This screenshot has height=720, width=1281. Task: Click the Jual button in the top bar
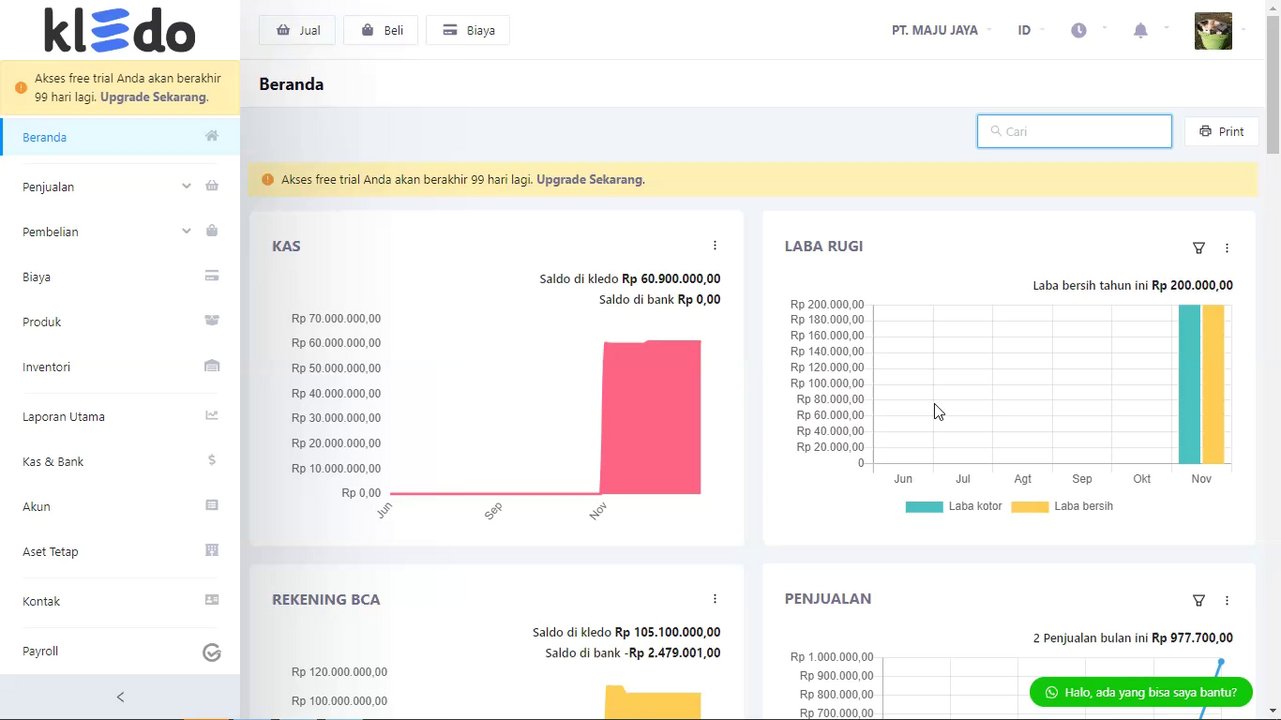(297, 30)
